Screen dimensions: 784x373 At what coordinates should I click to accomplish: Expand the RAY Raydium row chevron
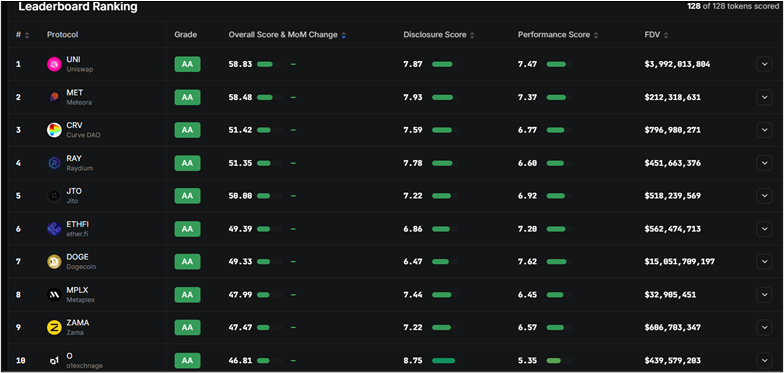coord(764,163)
